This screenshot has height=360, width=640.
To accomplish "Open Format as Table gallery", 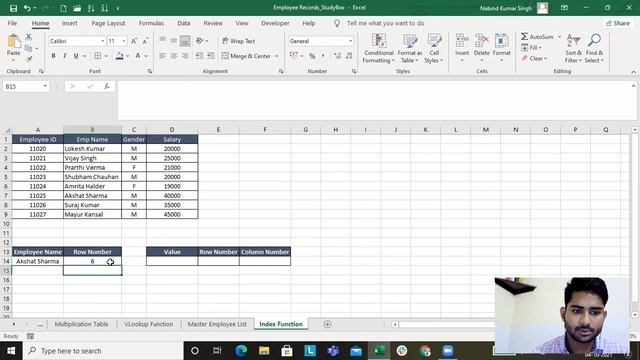I will click(x=409, y=49).
